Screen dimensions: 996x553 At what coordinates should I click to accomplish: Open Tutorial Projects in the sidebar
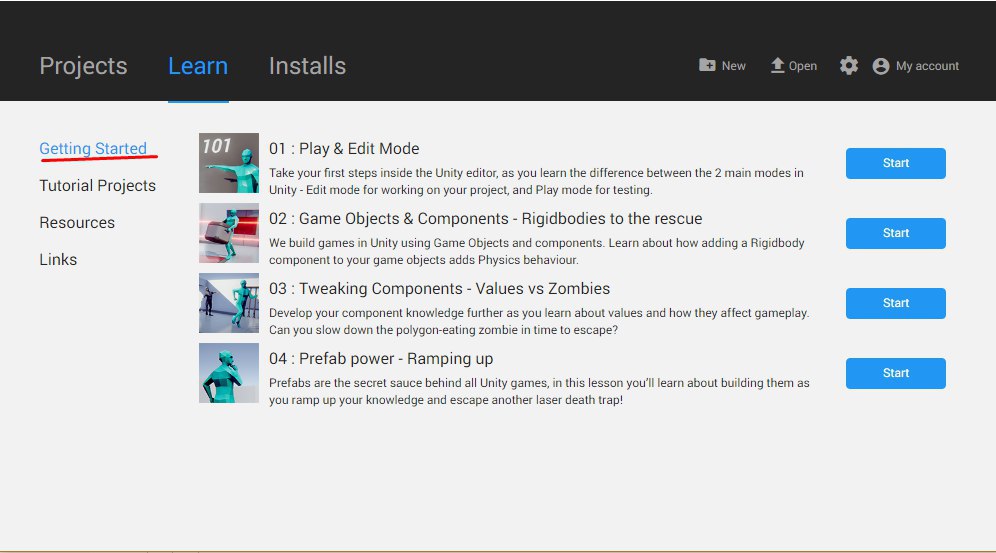point(98,185)
